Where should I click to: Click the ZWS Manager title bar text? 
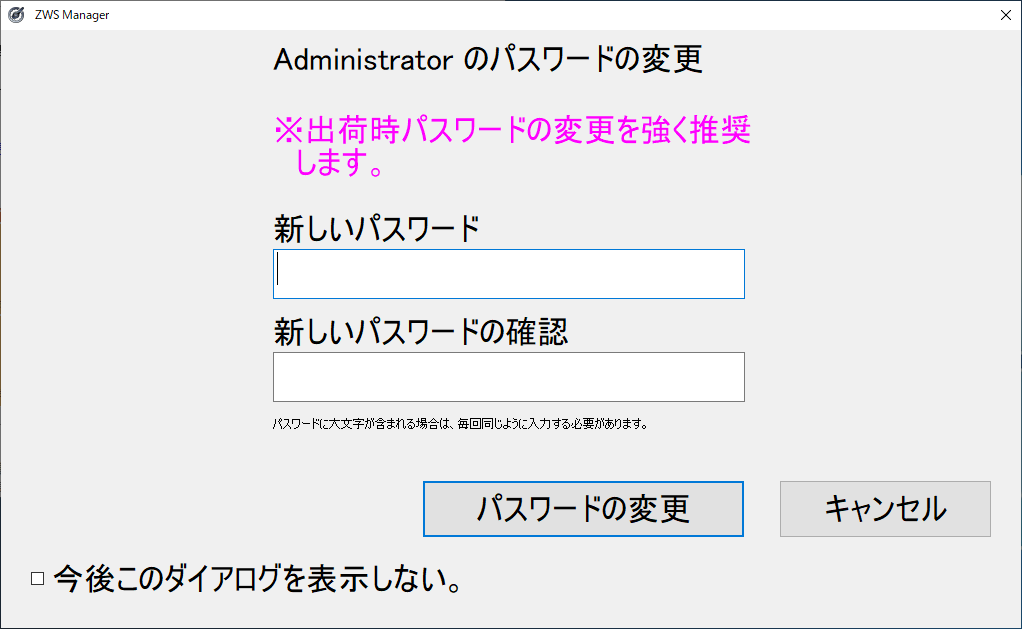(x=72, y=15)
